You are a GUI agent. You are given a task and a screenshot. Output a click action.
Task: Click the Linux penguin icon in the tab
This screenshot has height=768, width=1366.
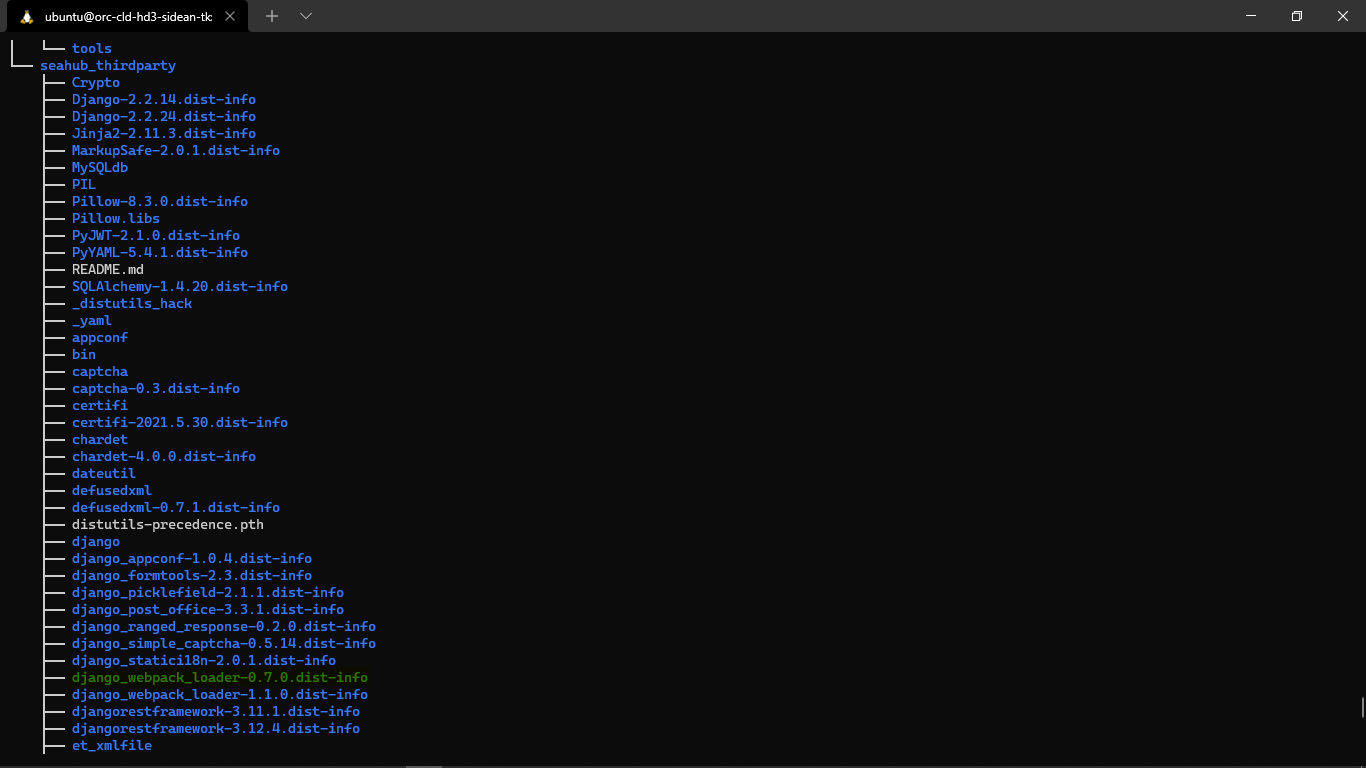[27, 17]
